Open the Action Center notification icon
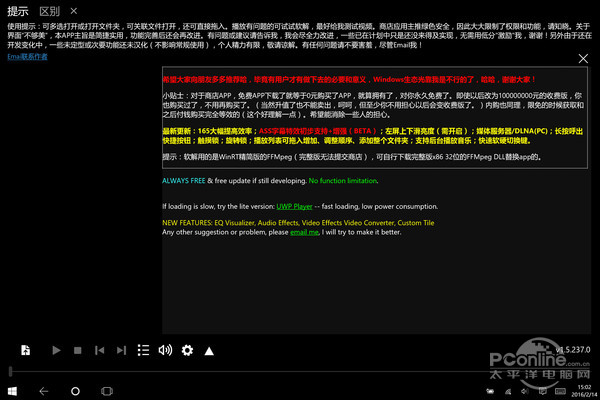 point(543,391)
